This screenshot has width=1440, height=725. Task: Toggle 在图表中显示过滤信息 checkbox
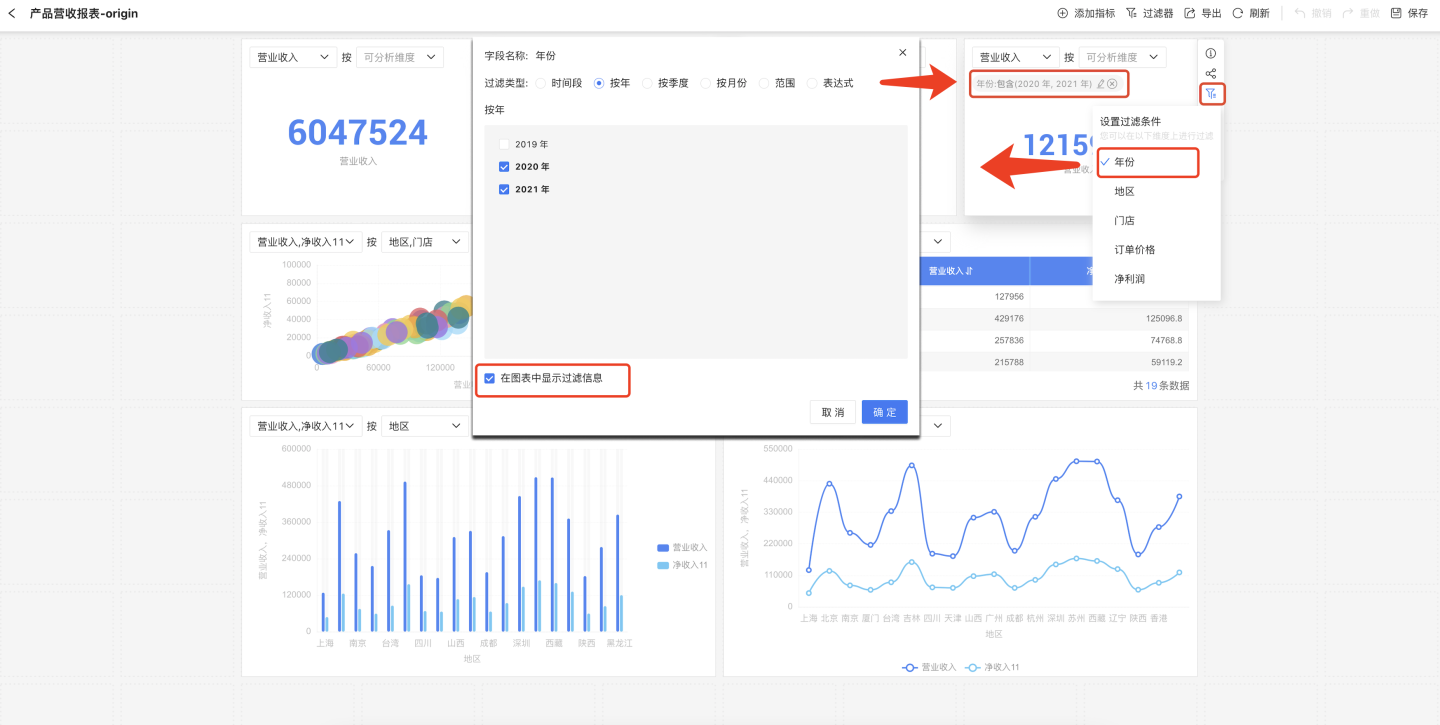[x=489, y=378]
